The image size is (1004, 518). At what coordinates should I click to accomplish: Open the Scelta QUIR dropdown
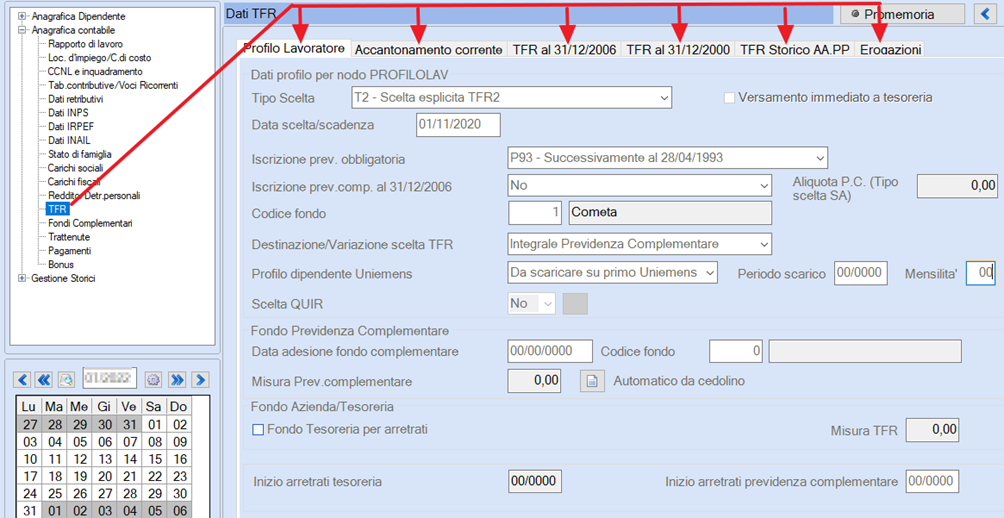click(x=531, y=304)
